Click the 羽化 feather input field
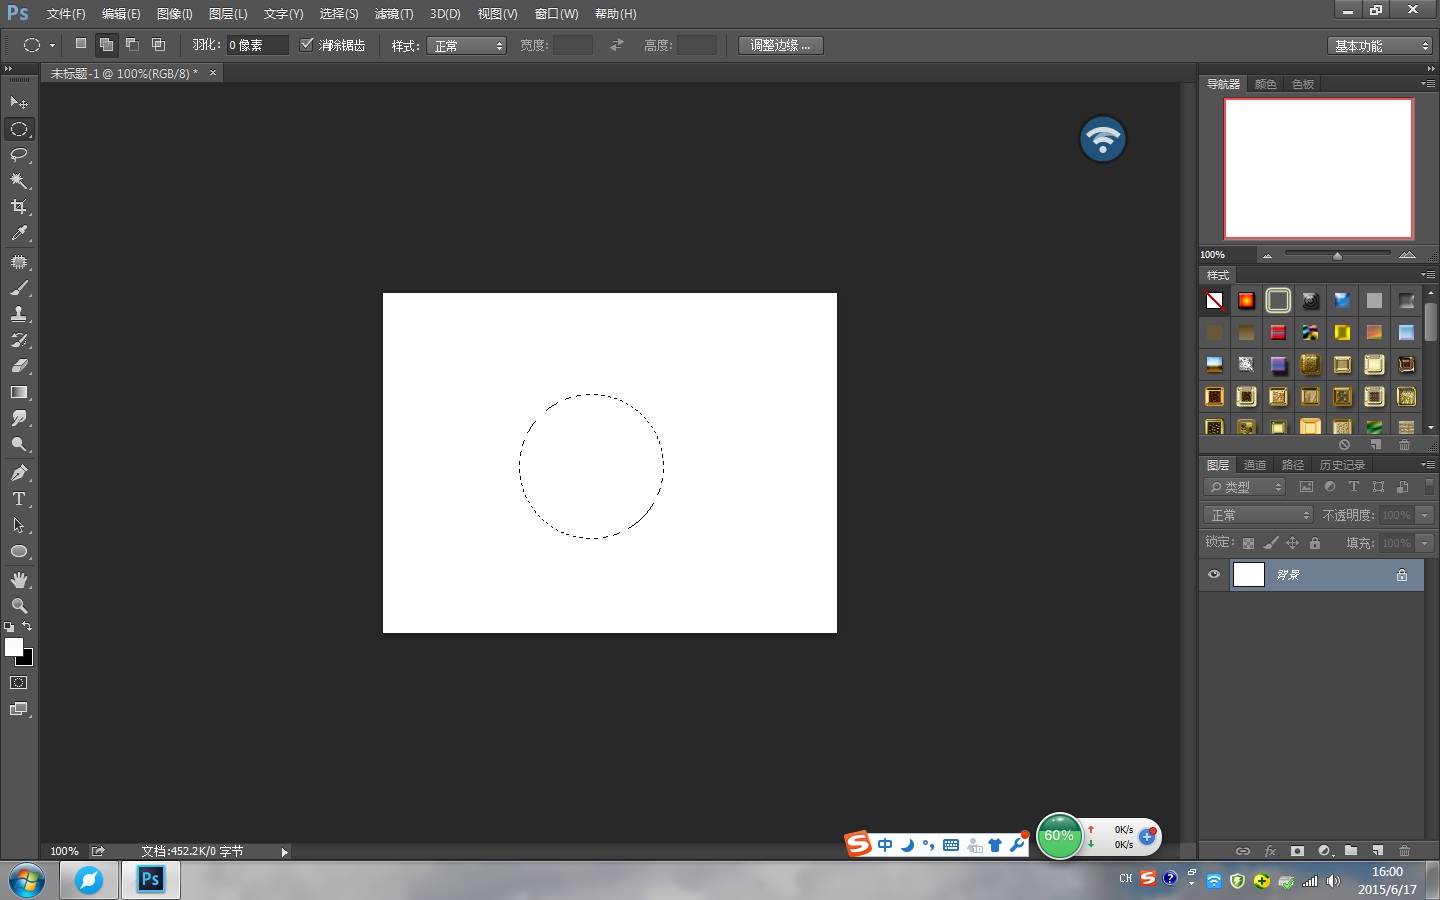The image size is (1440, 900). click(x=256, y=45)
